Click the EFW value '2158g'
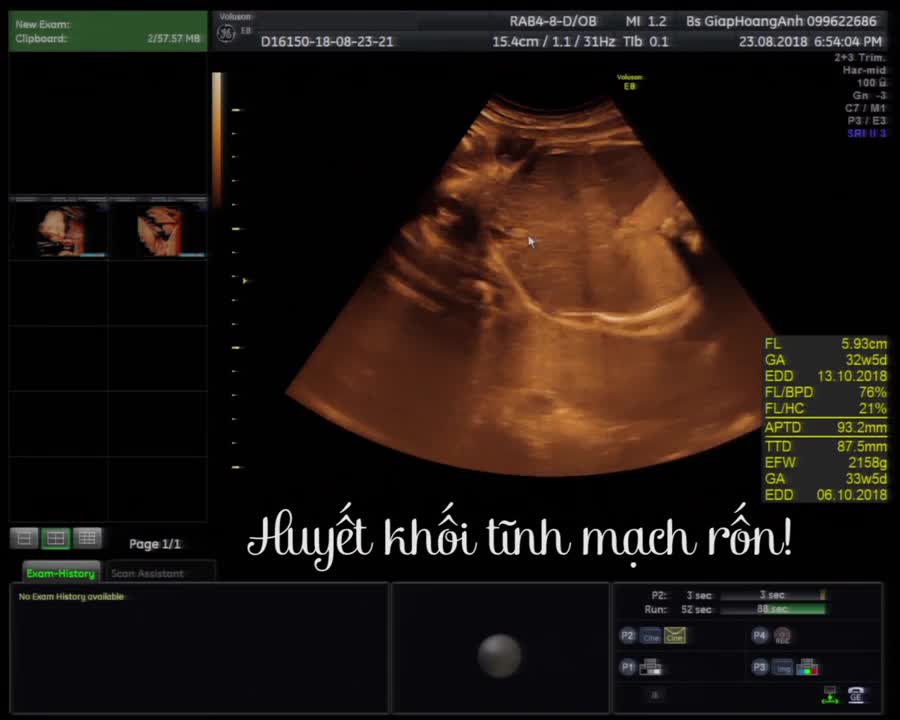Image resolution: width=900 pixels, height=720 pixels. click(x=867, y=462)
